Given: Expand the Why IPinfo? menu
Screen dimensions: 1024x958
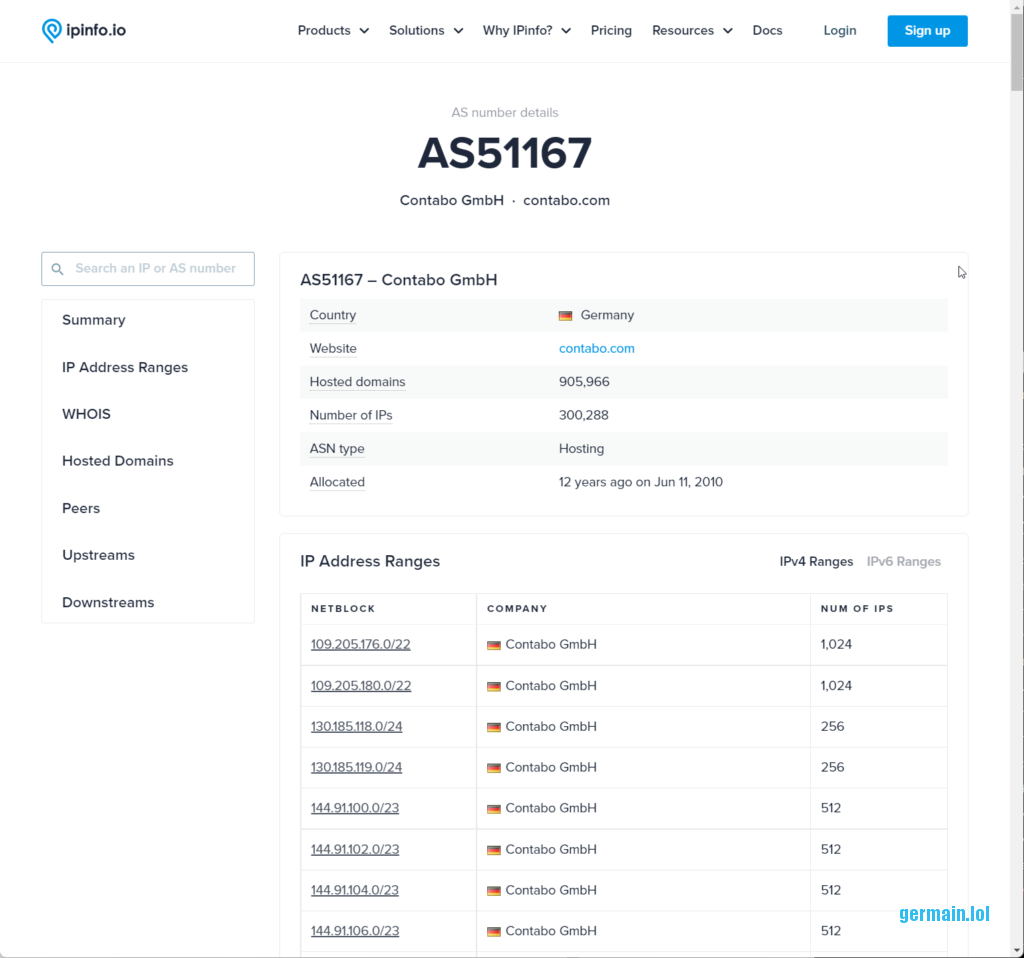Looking at the screenshot, I should click(x=526, y=31).
